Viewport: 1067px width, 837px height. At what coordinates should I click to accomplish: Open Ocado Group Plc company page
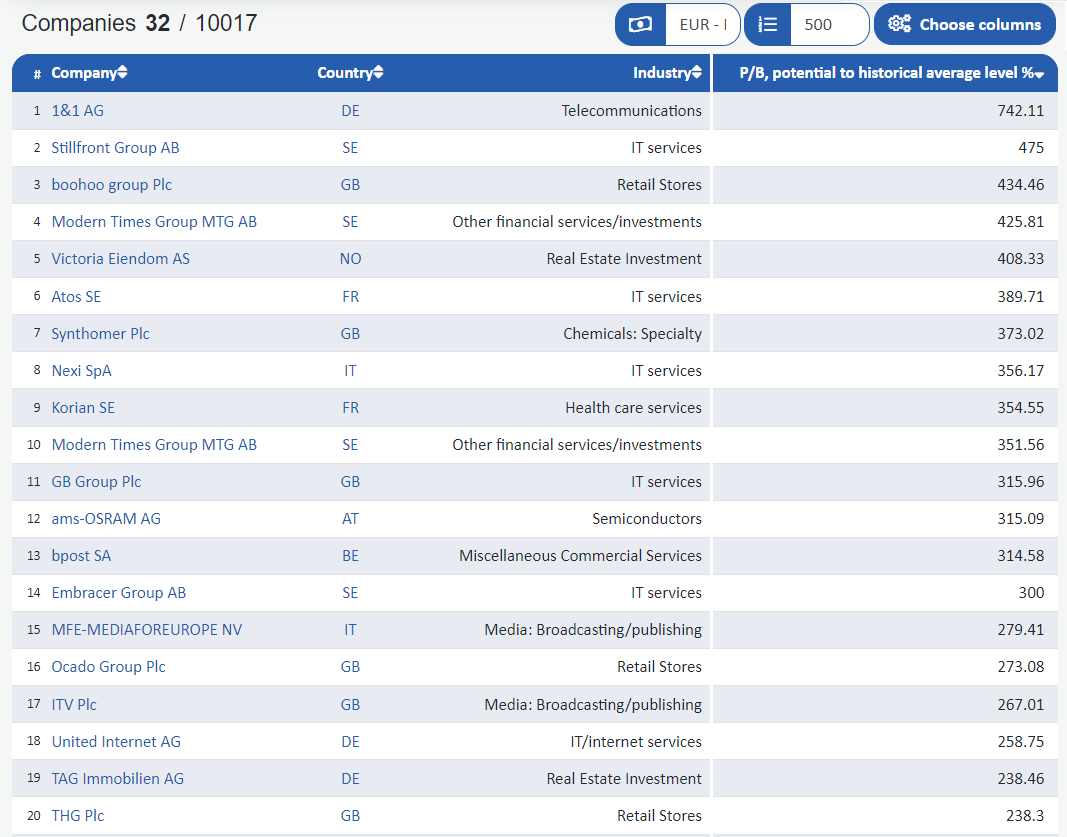coord(108,667)
